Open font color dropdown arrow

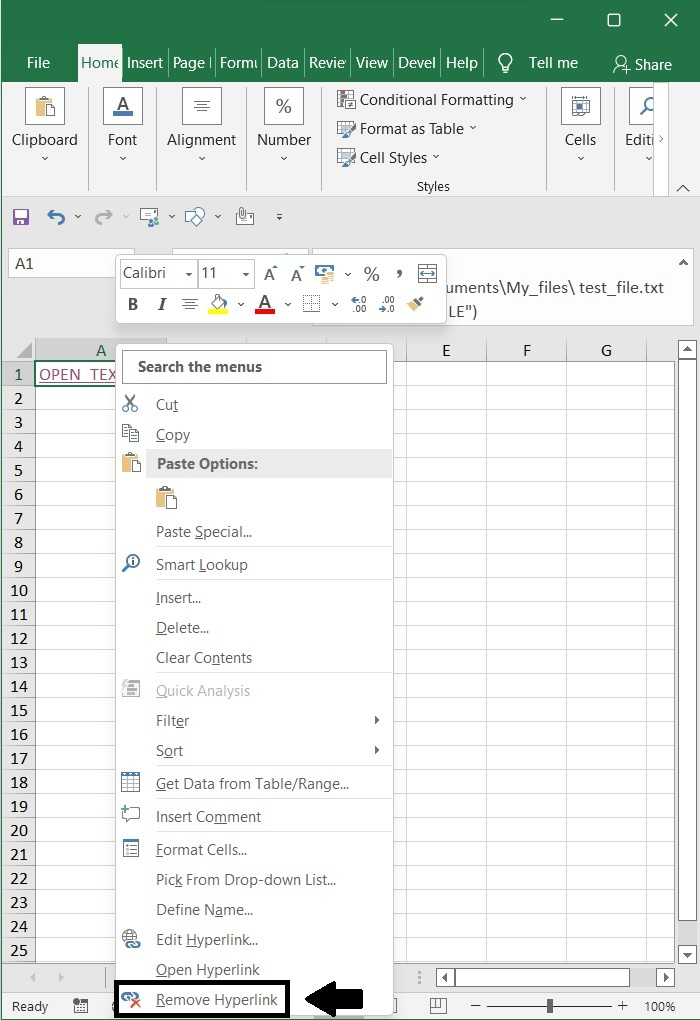[288, 304]
